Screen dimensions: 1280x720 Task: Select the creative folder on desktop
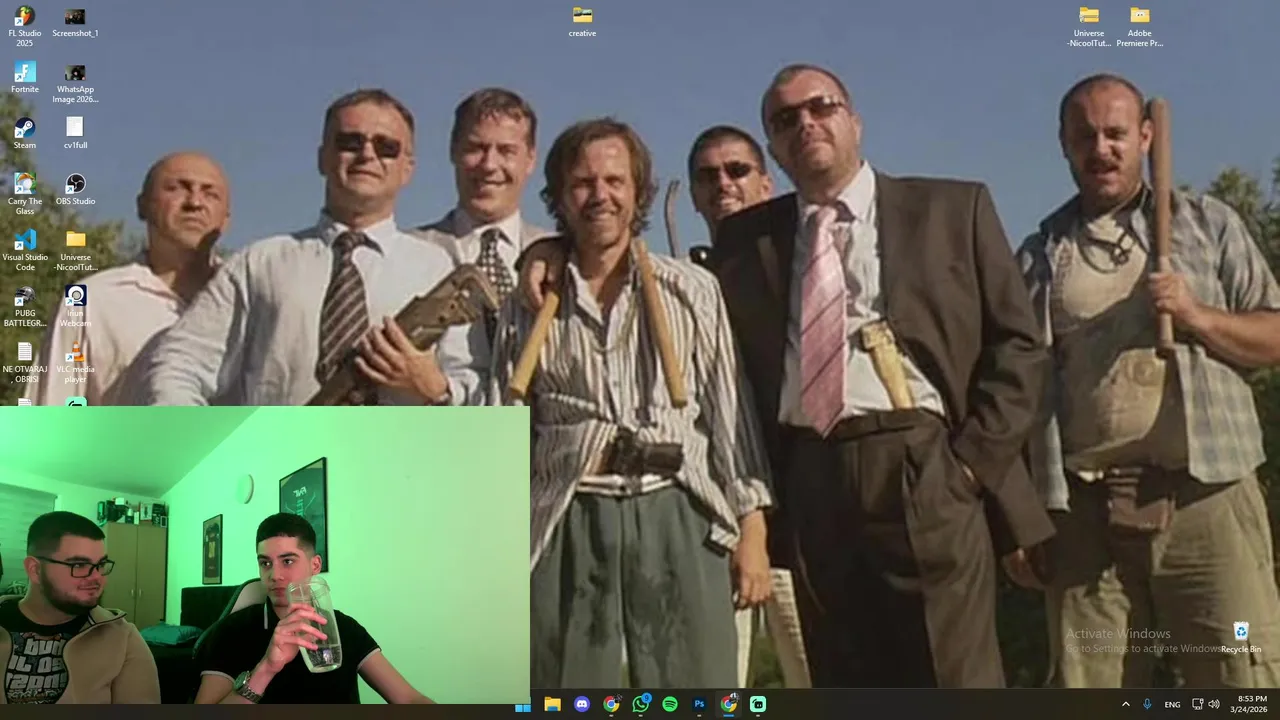tap(582, 23)
